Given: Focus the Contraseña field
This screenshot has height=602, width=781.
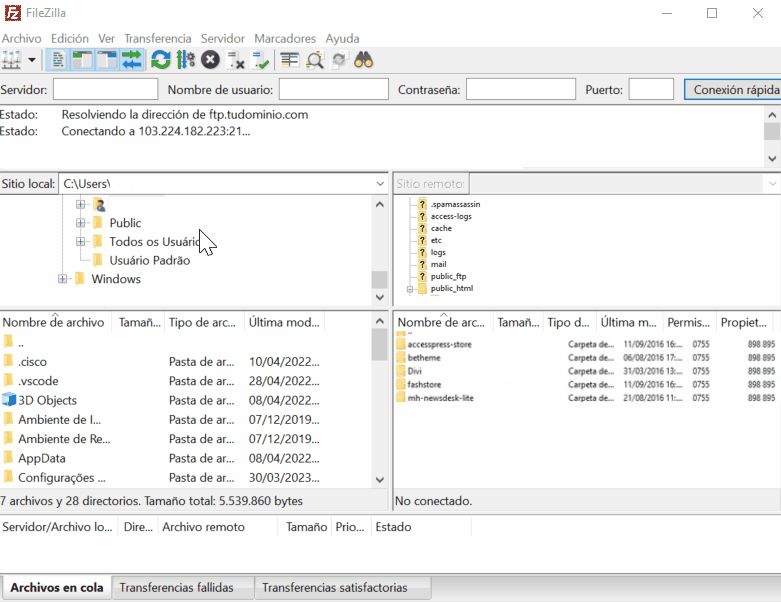Looking at the screenshot, I should (521, 90).
